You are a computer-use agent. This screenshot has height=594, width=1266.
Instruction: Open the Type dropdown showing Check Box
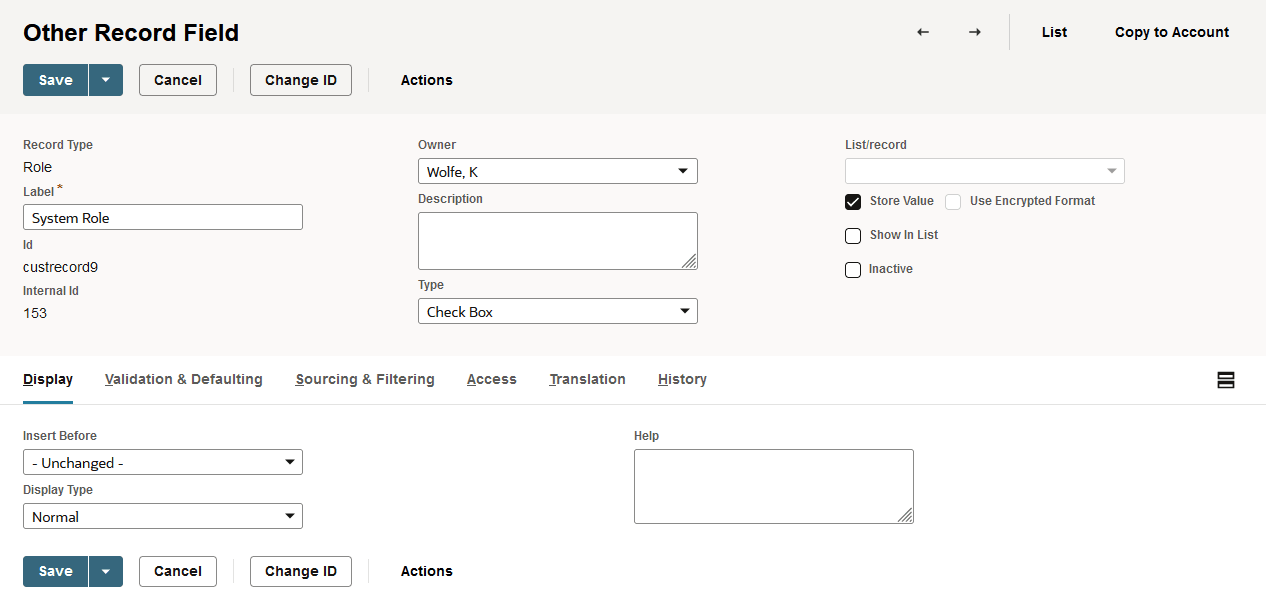557,312
